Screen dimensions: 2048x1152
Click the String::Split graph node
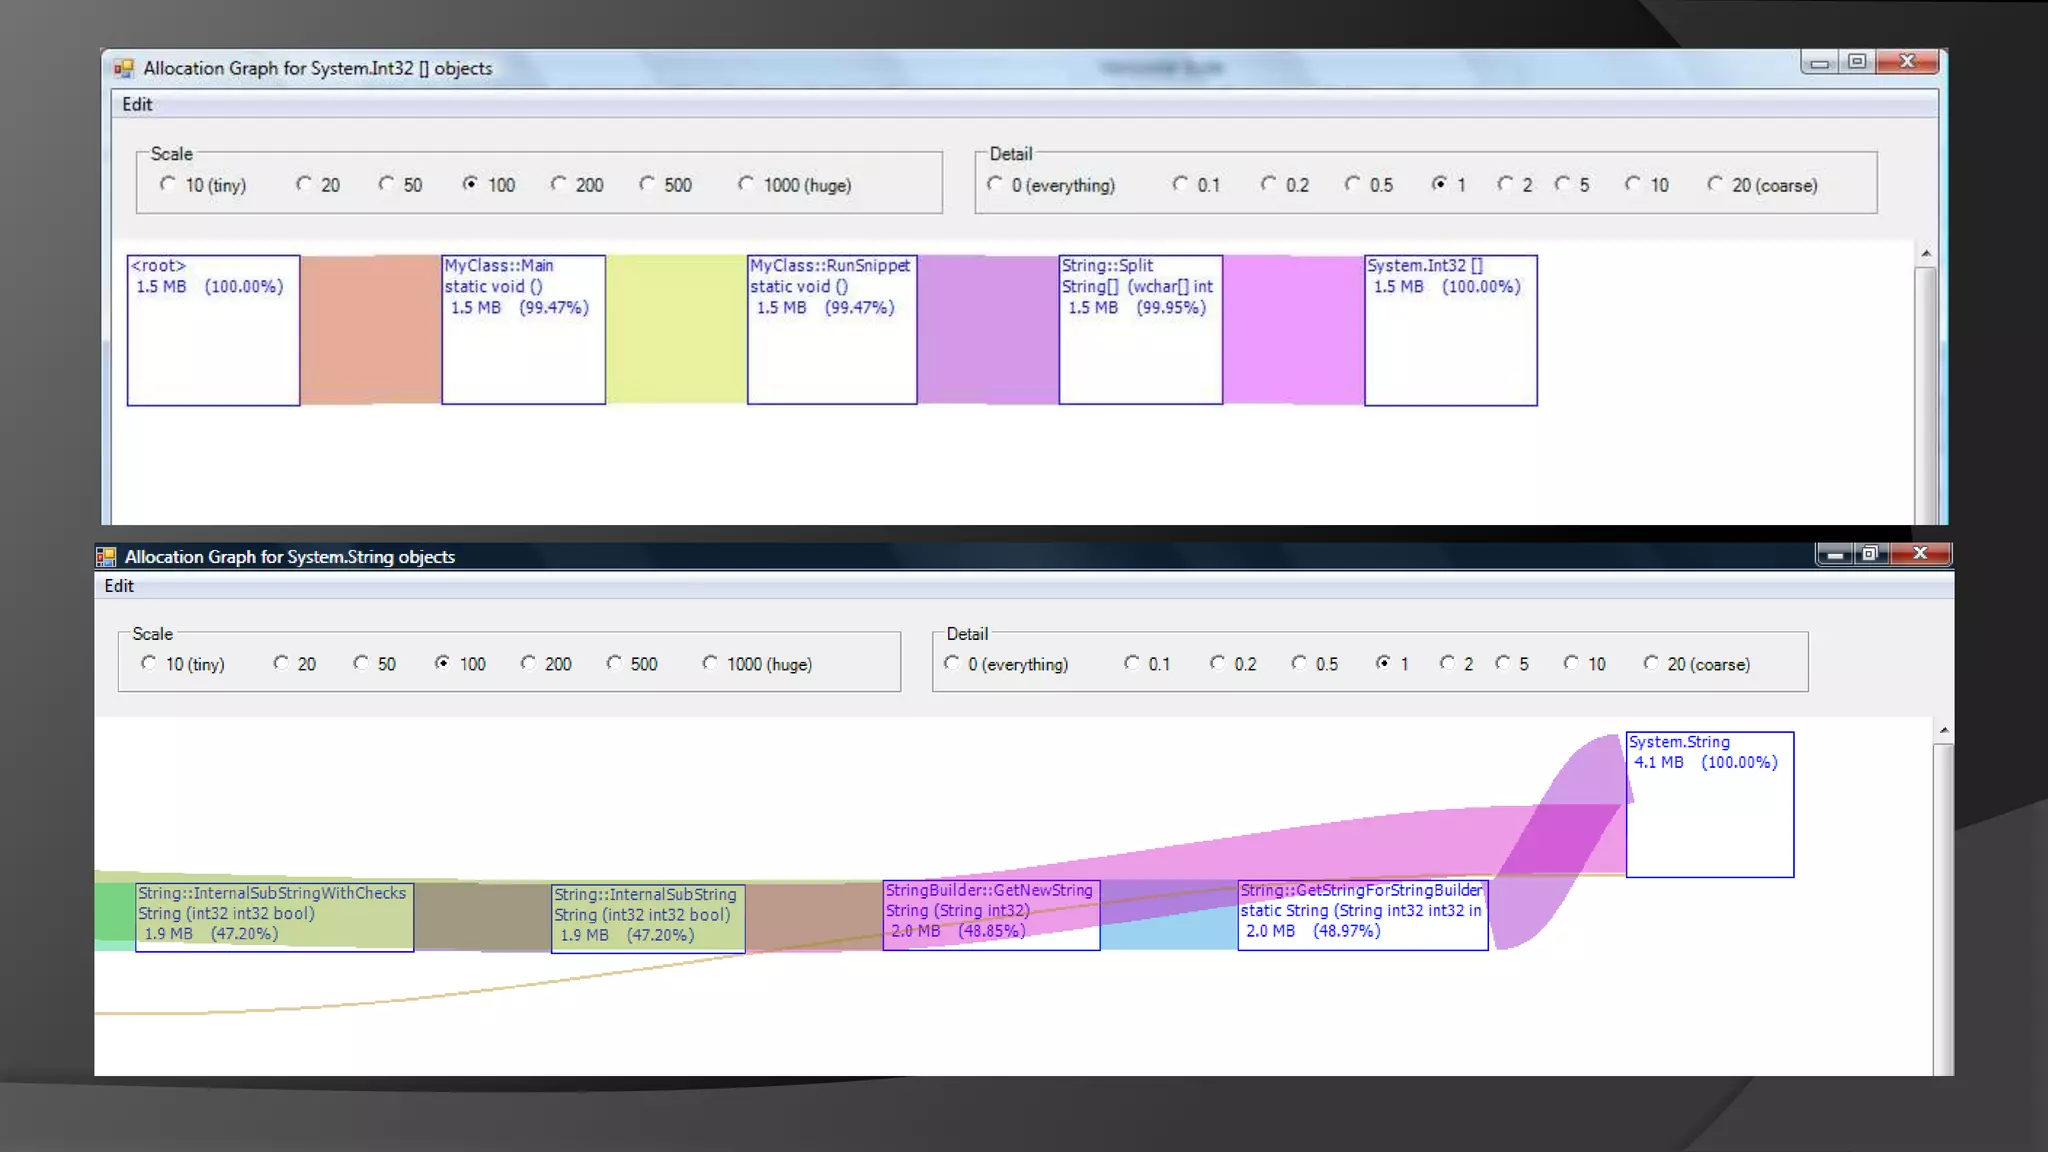1140,330
